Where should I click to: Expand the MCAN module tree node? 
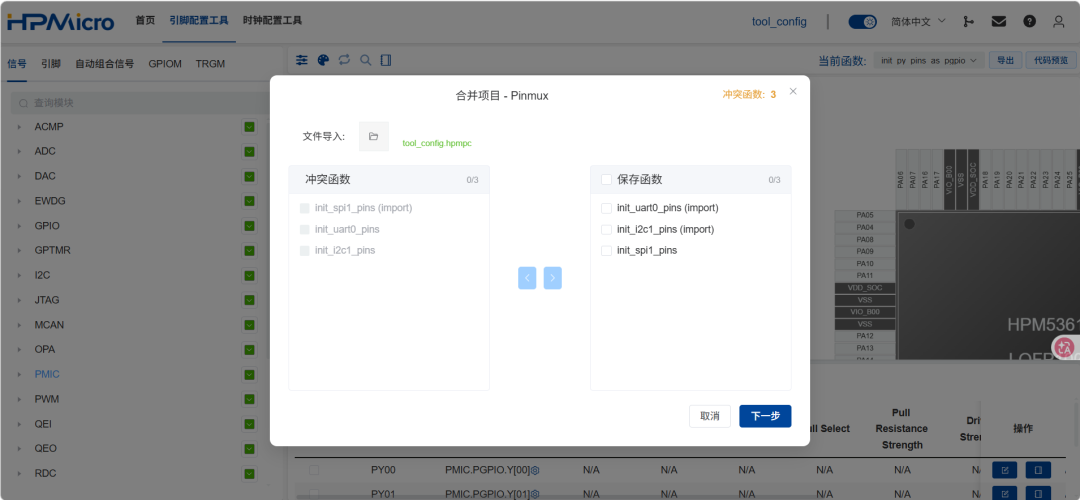pyautogui.click(x=19, y=325)
